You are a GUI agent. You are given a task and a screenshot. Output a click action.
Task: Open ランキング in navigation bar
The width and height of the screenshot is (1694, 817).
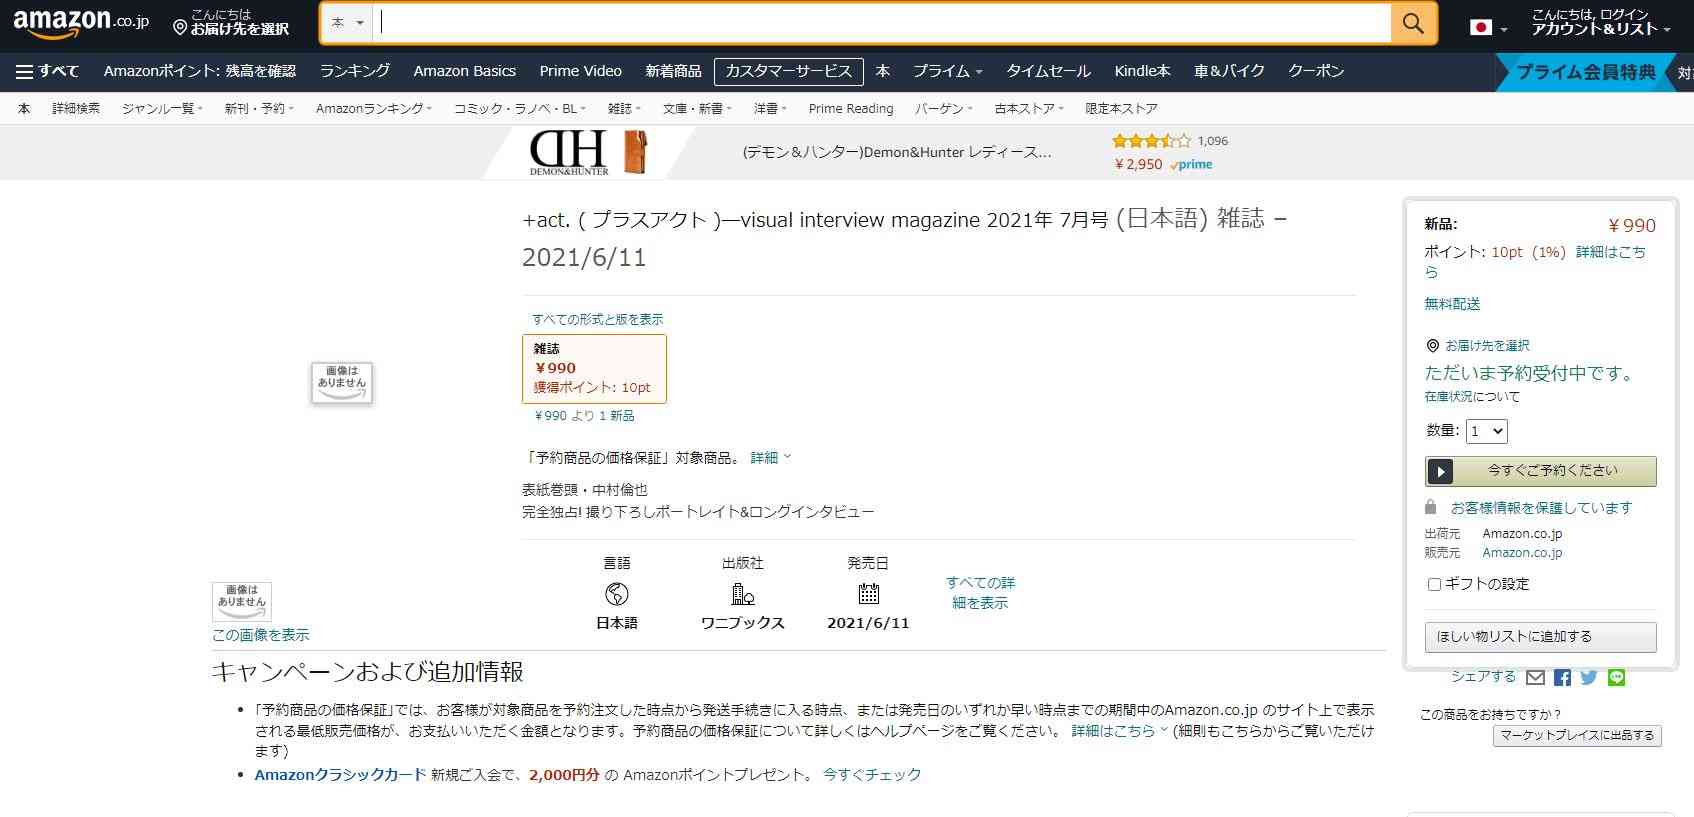point(355,71)
